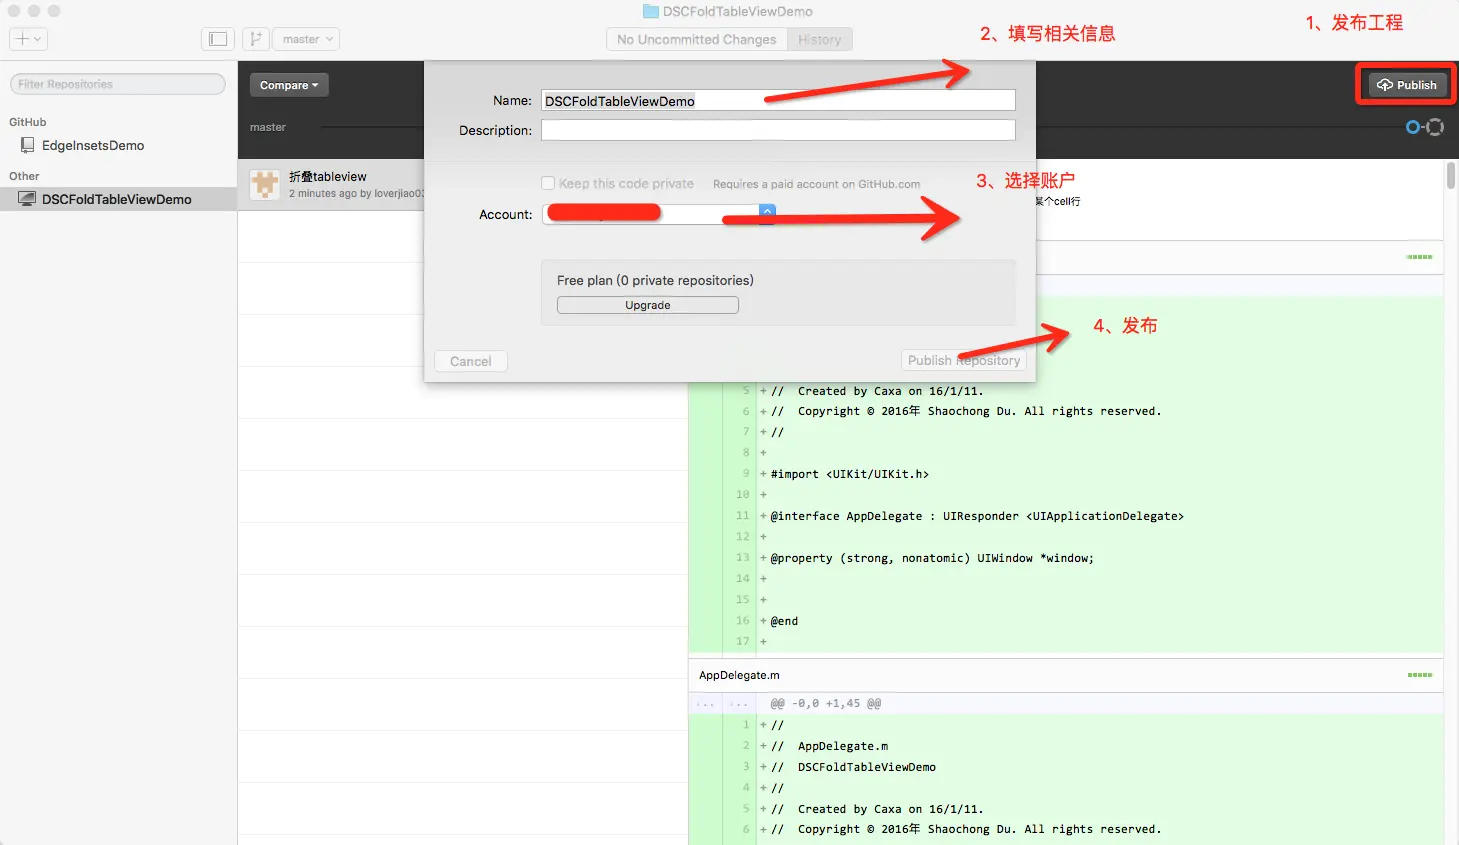Click the DSCFoldTableViewDemo computer icon
The image size is (1459, 845).
pos(27,199)
